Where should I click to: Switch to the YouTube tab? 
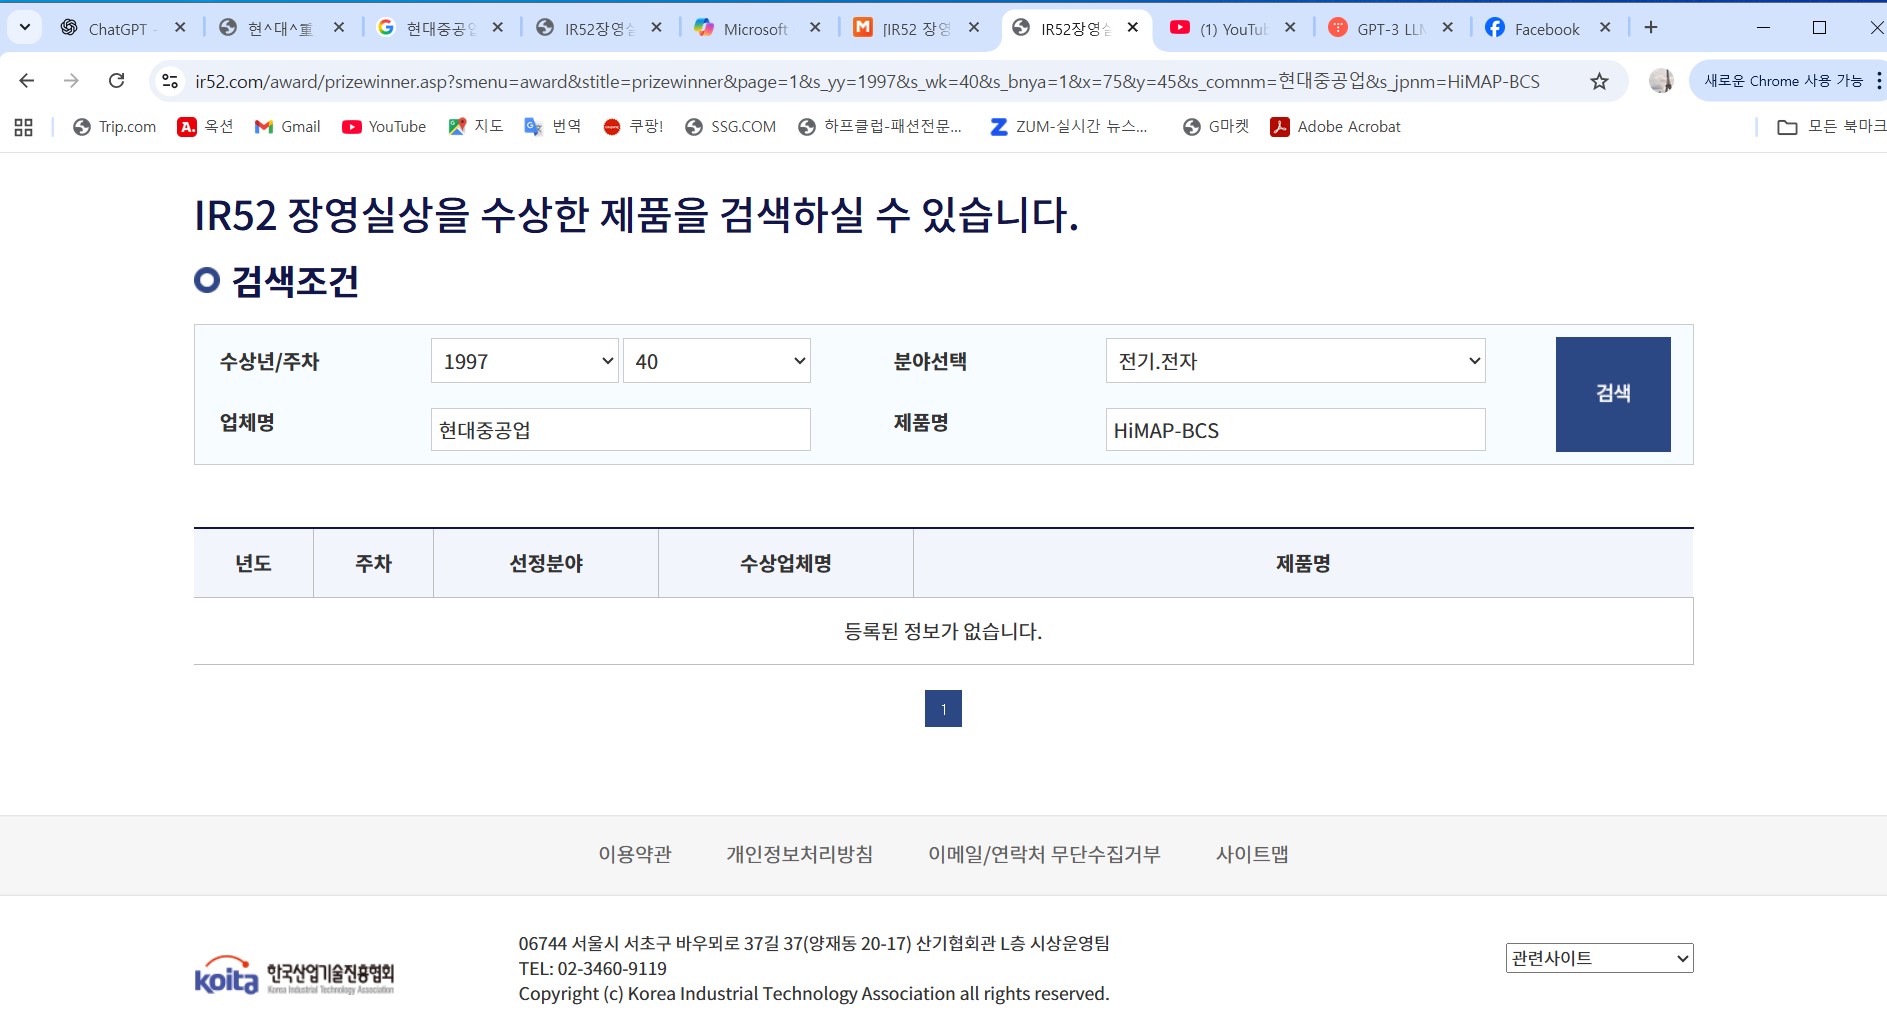[x=1232, y=29]
